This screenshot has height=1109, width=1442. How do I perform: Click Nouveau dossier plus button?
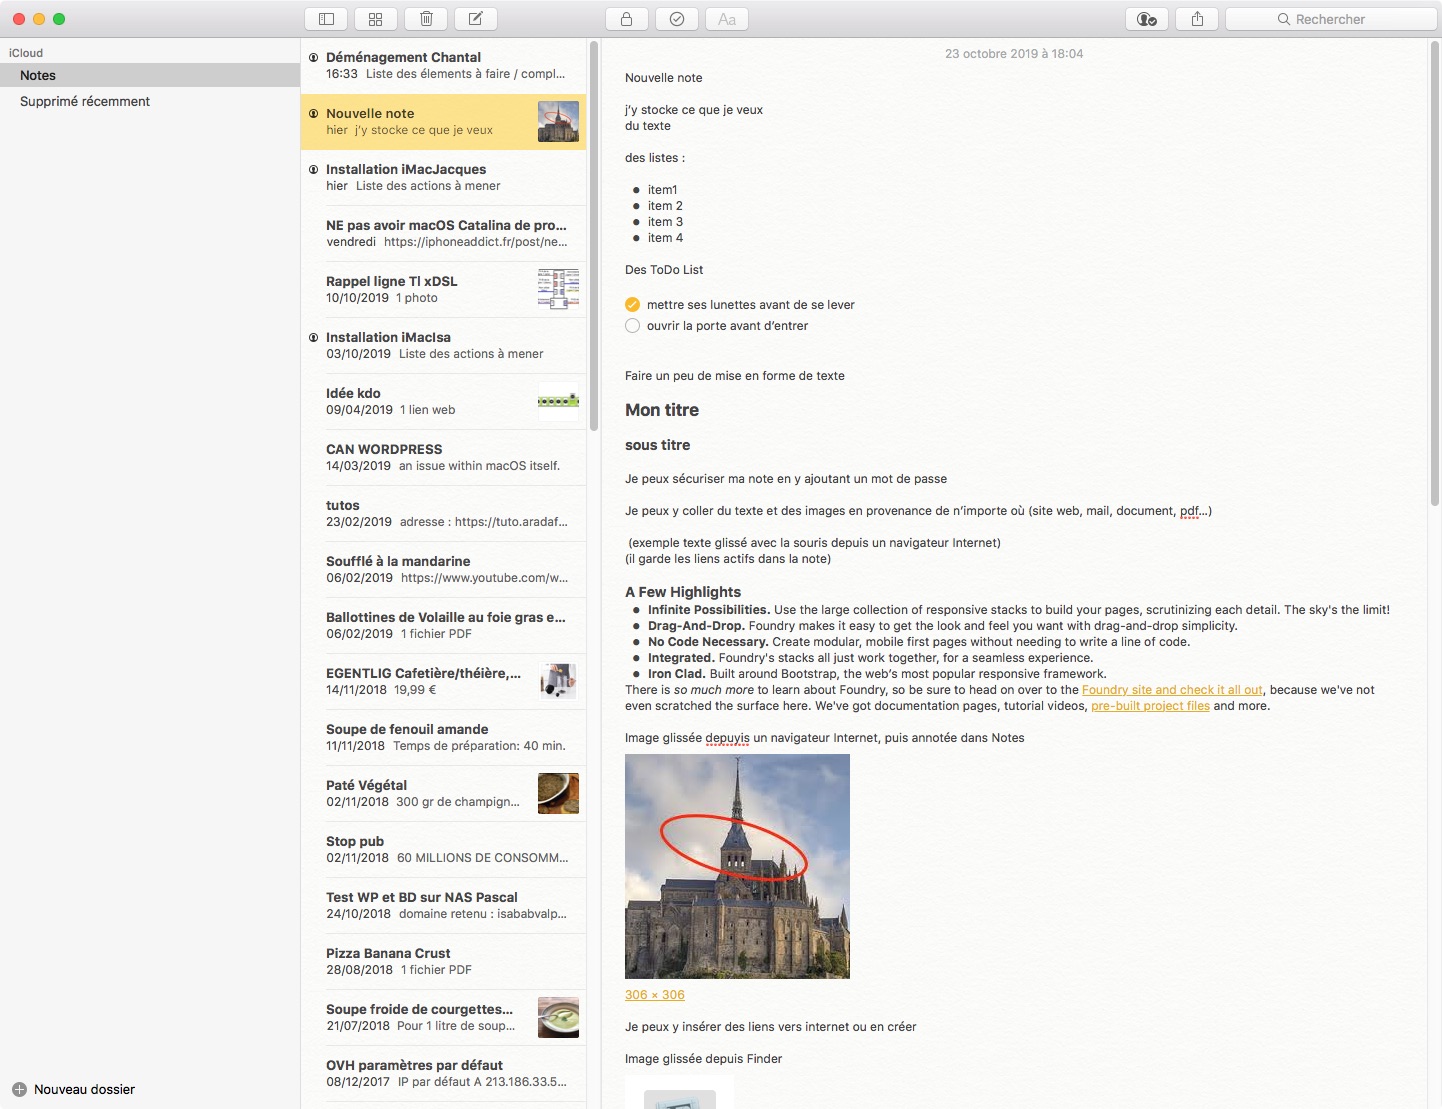pyautogui.click(x=19, y=1089)
